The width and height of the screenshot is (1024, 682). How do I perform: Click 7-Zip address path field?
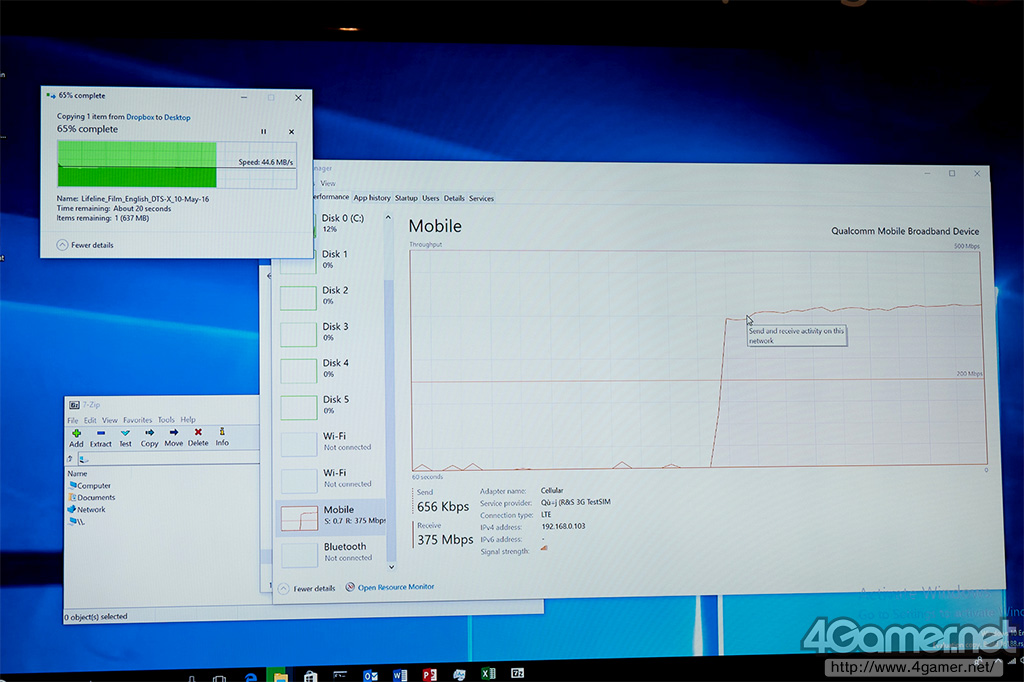click(168, 459)
